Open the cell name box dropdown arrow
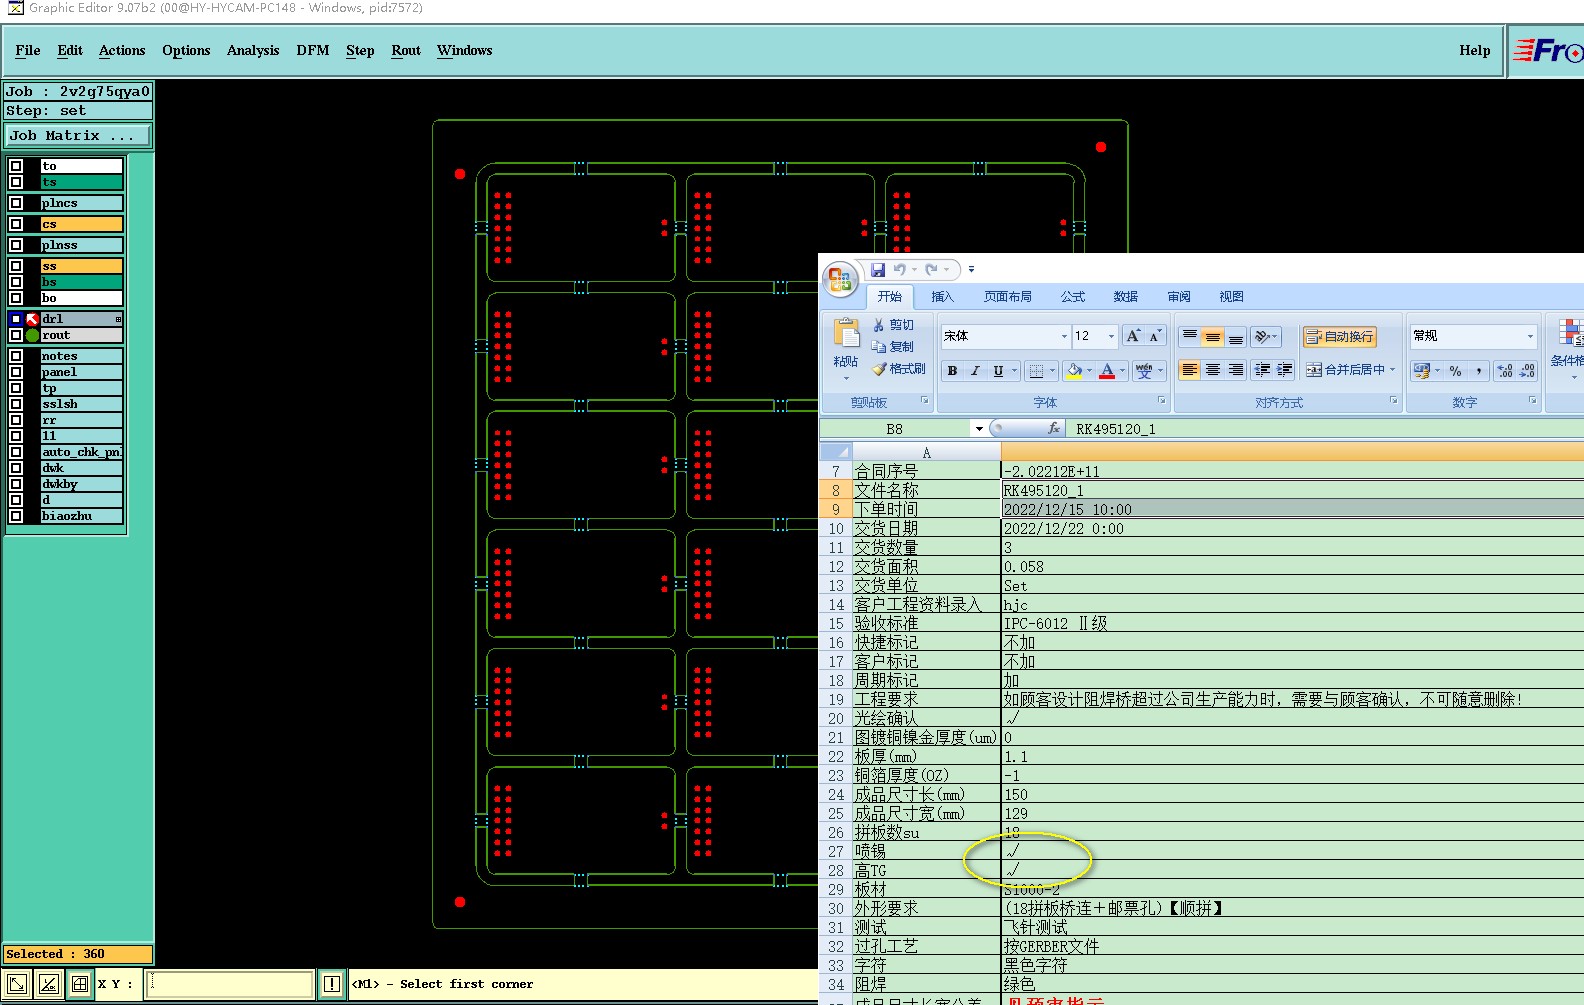 [x=979, y=429]
